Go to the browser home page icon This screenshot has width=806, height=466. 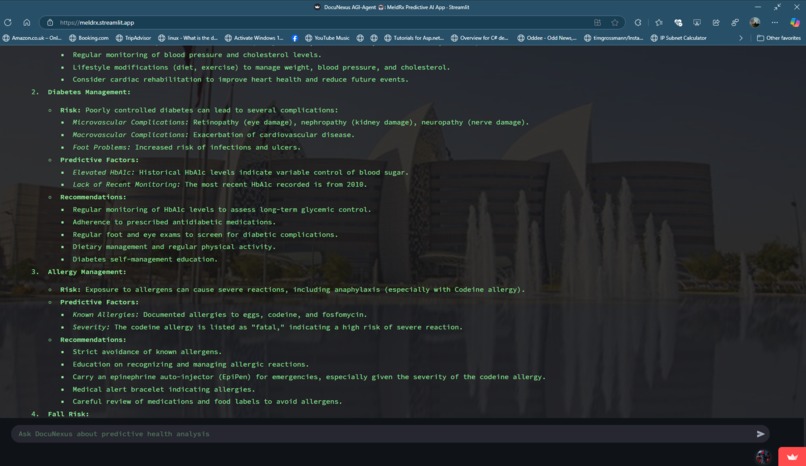pos(27,23)
